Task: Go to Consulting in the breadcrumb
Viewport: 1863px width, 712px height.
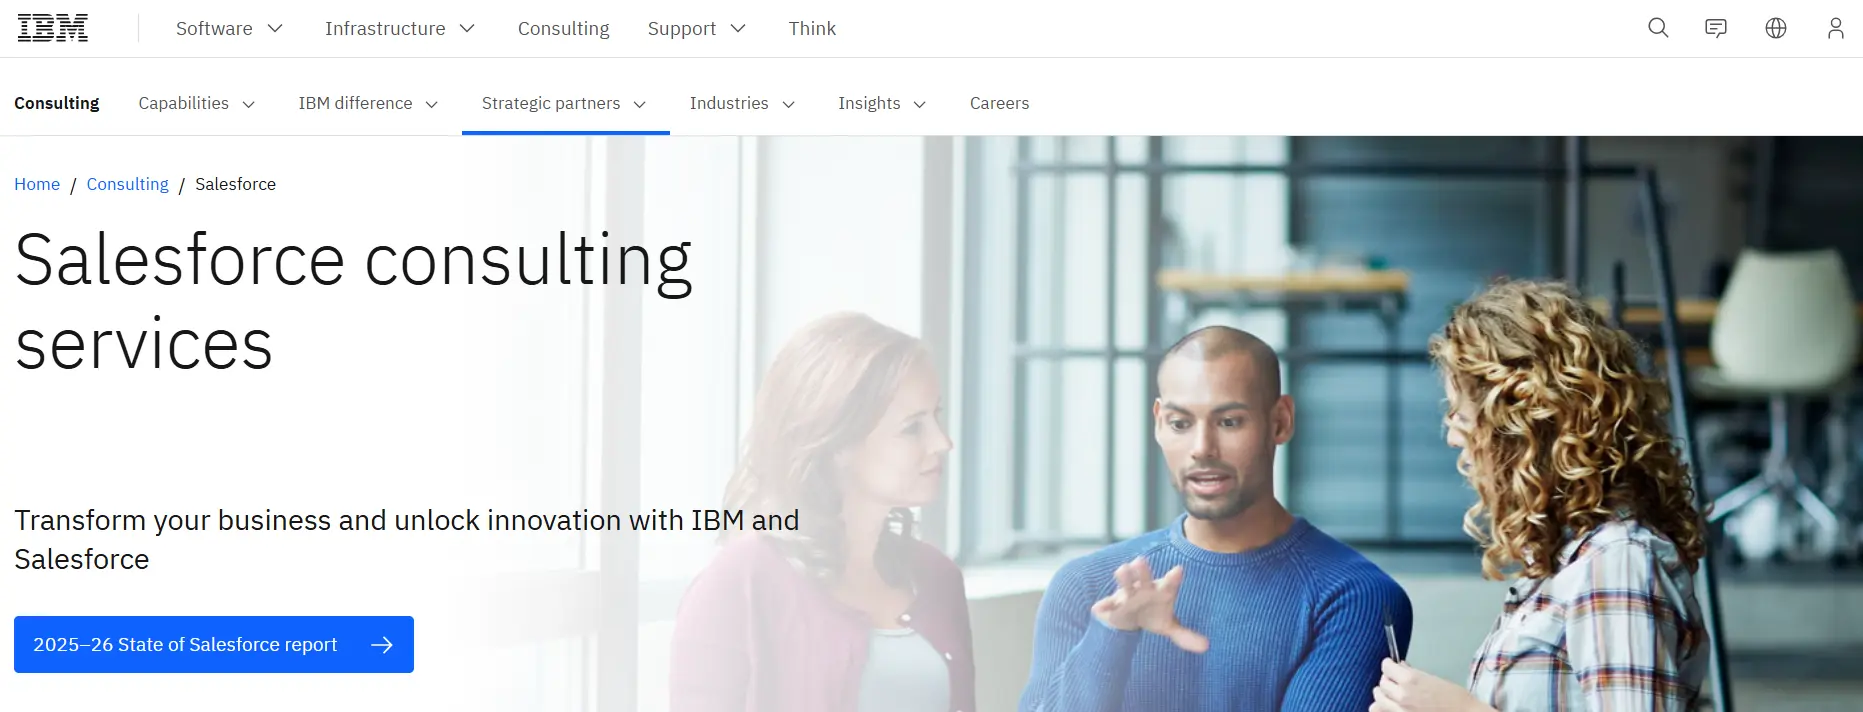Action: [128, 184]
